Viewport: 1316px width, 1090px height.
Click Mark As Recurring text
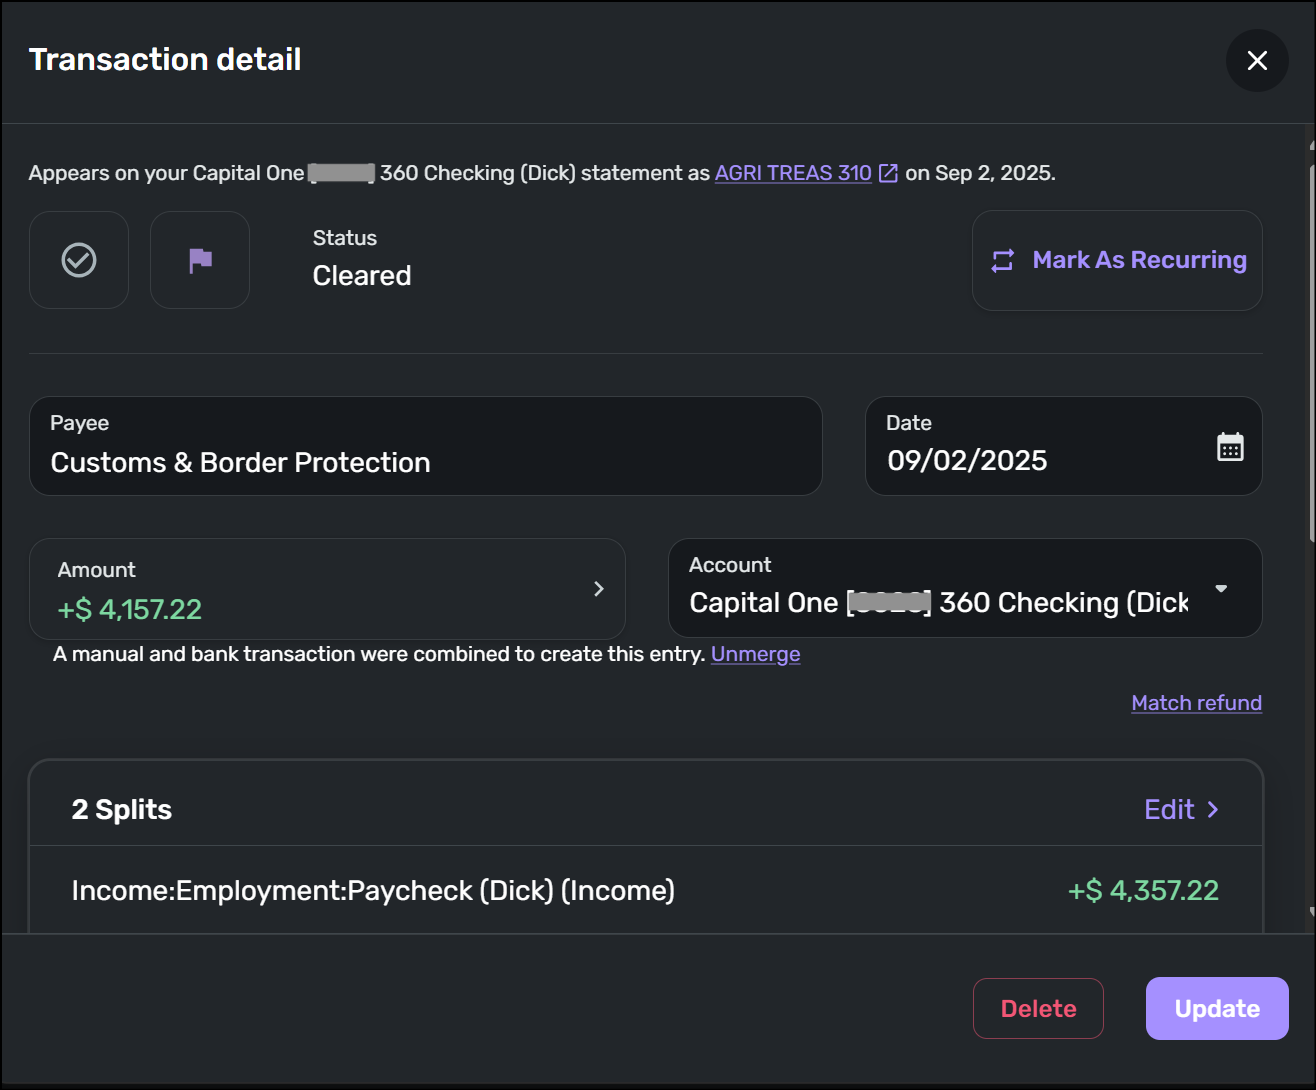point(1139,260)
